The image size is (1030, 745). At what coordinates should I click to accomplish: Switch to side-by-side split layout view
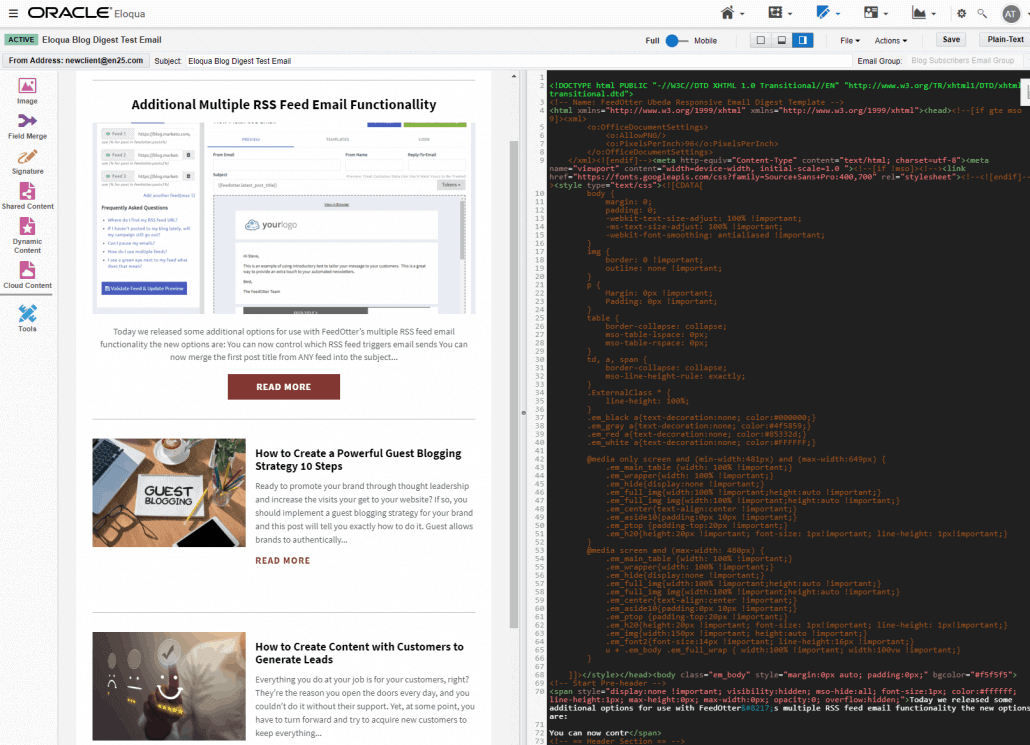point(803,40)
